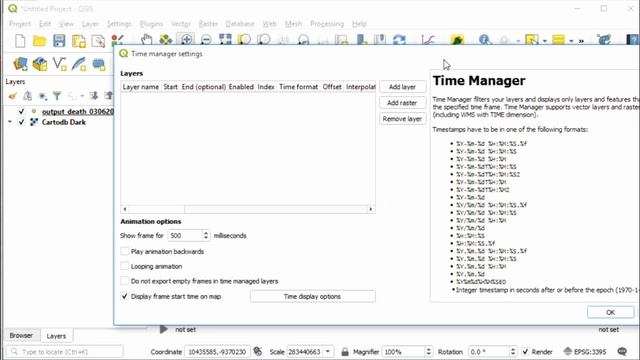Expand the Cartodb Dark layer tree arrow
The width and height of the screenshot is (640, 360).
10,122
